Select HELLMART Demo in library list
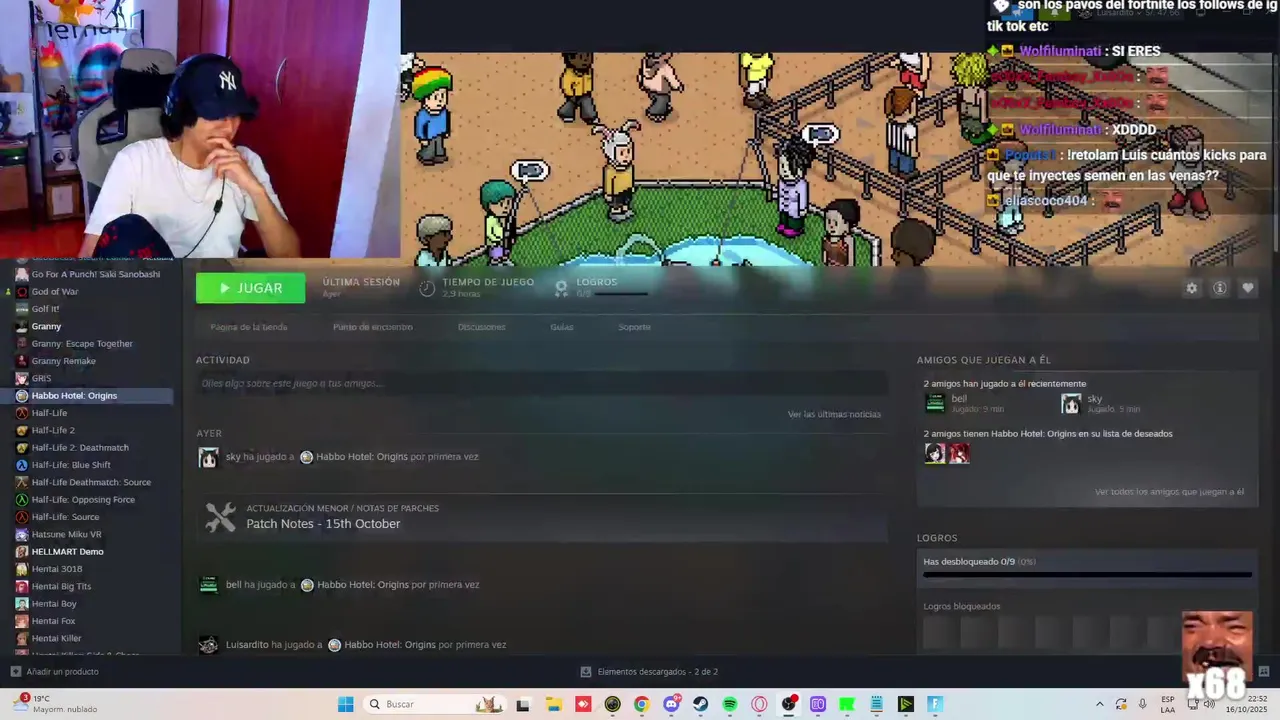This screenshot has width=1280, height=720. pyautogui.click(x=67, y=552)
